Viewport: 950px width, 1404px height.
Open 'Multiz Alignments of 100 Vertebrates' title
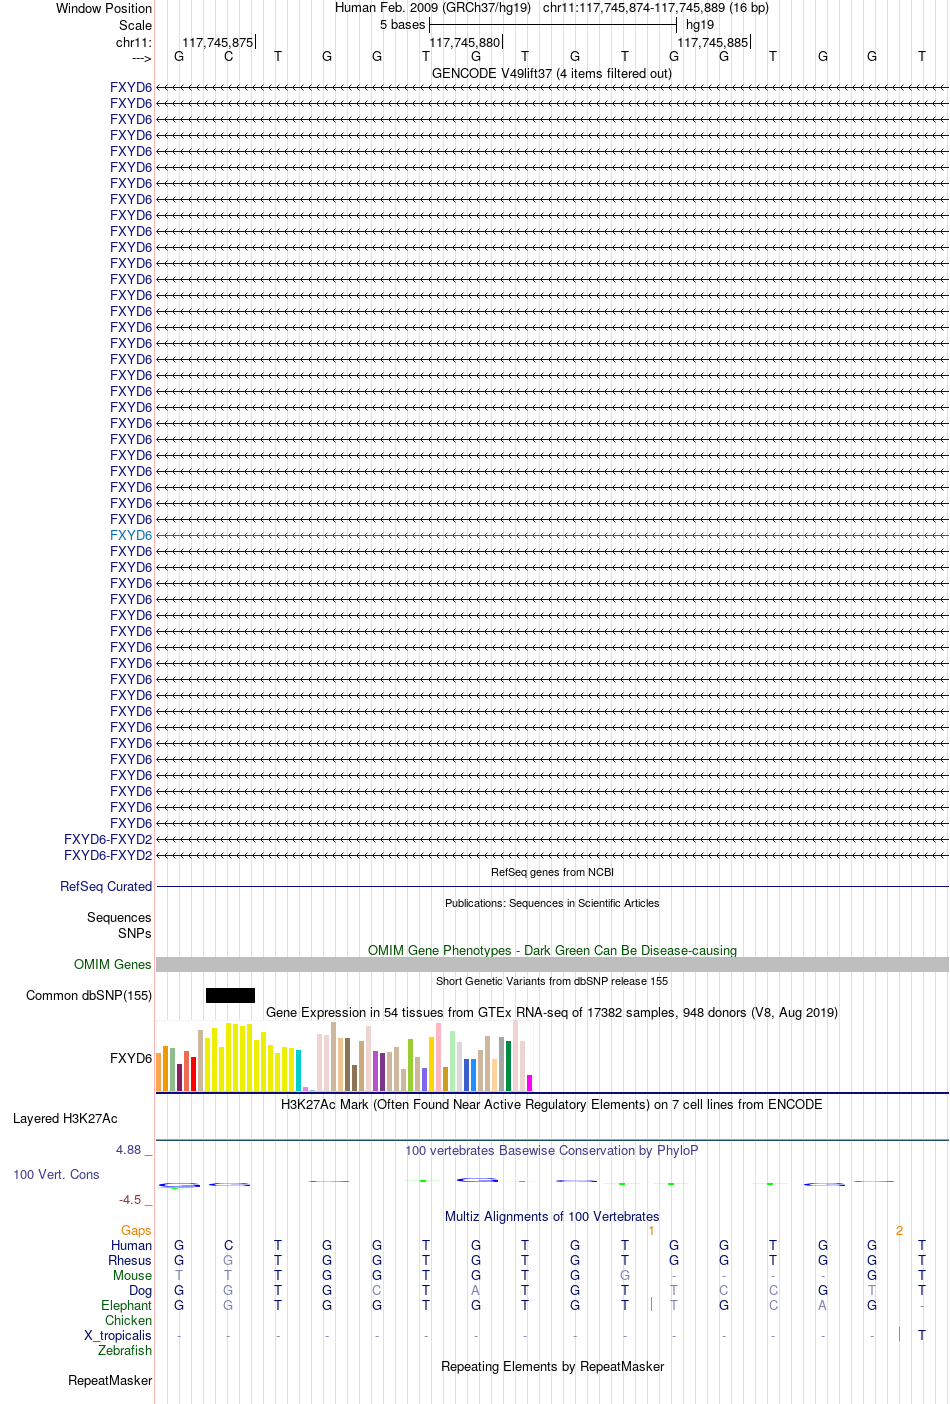tap(552, 1216)
